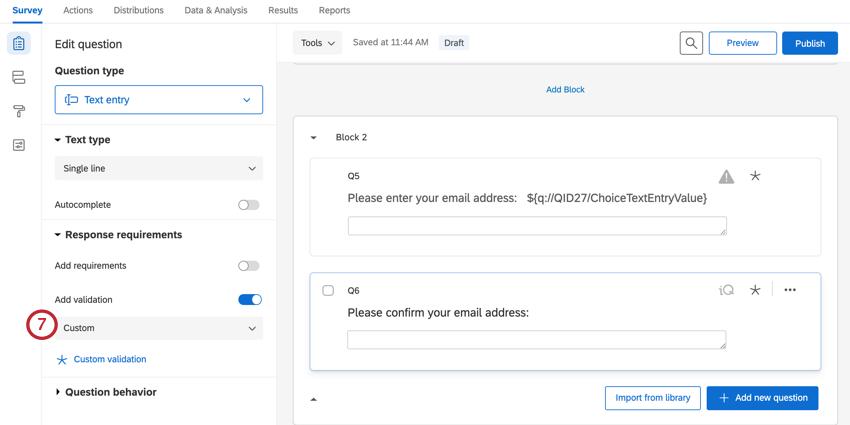Turn off the Add validation switch
Viewport: 850px width, 425px height.
tap(250, 300)
